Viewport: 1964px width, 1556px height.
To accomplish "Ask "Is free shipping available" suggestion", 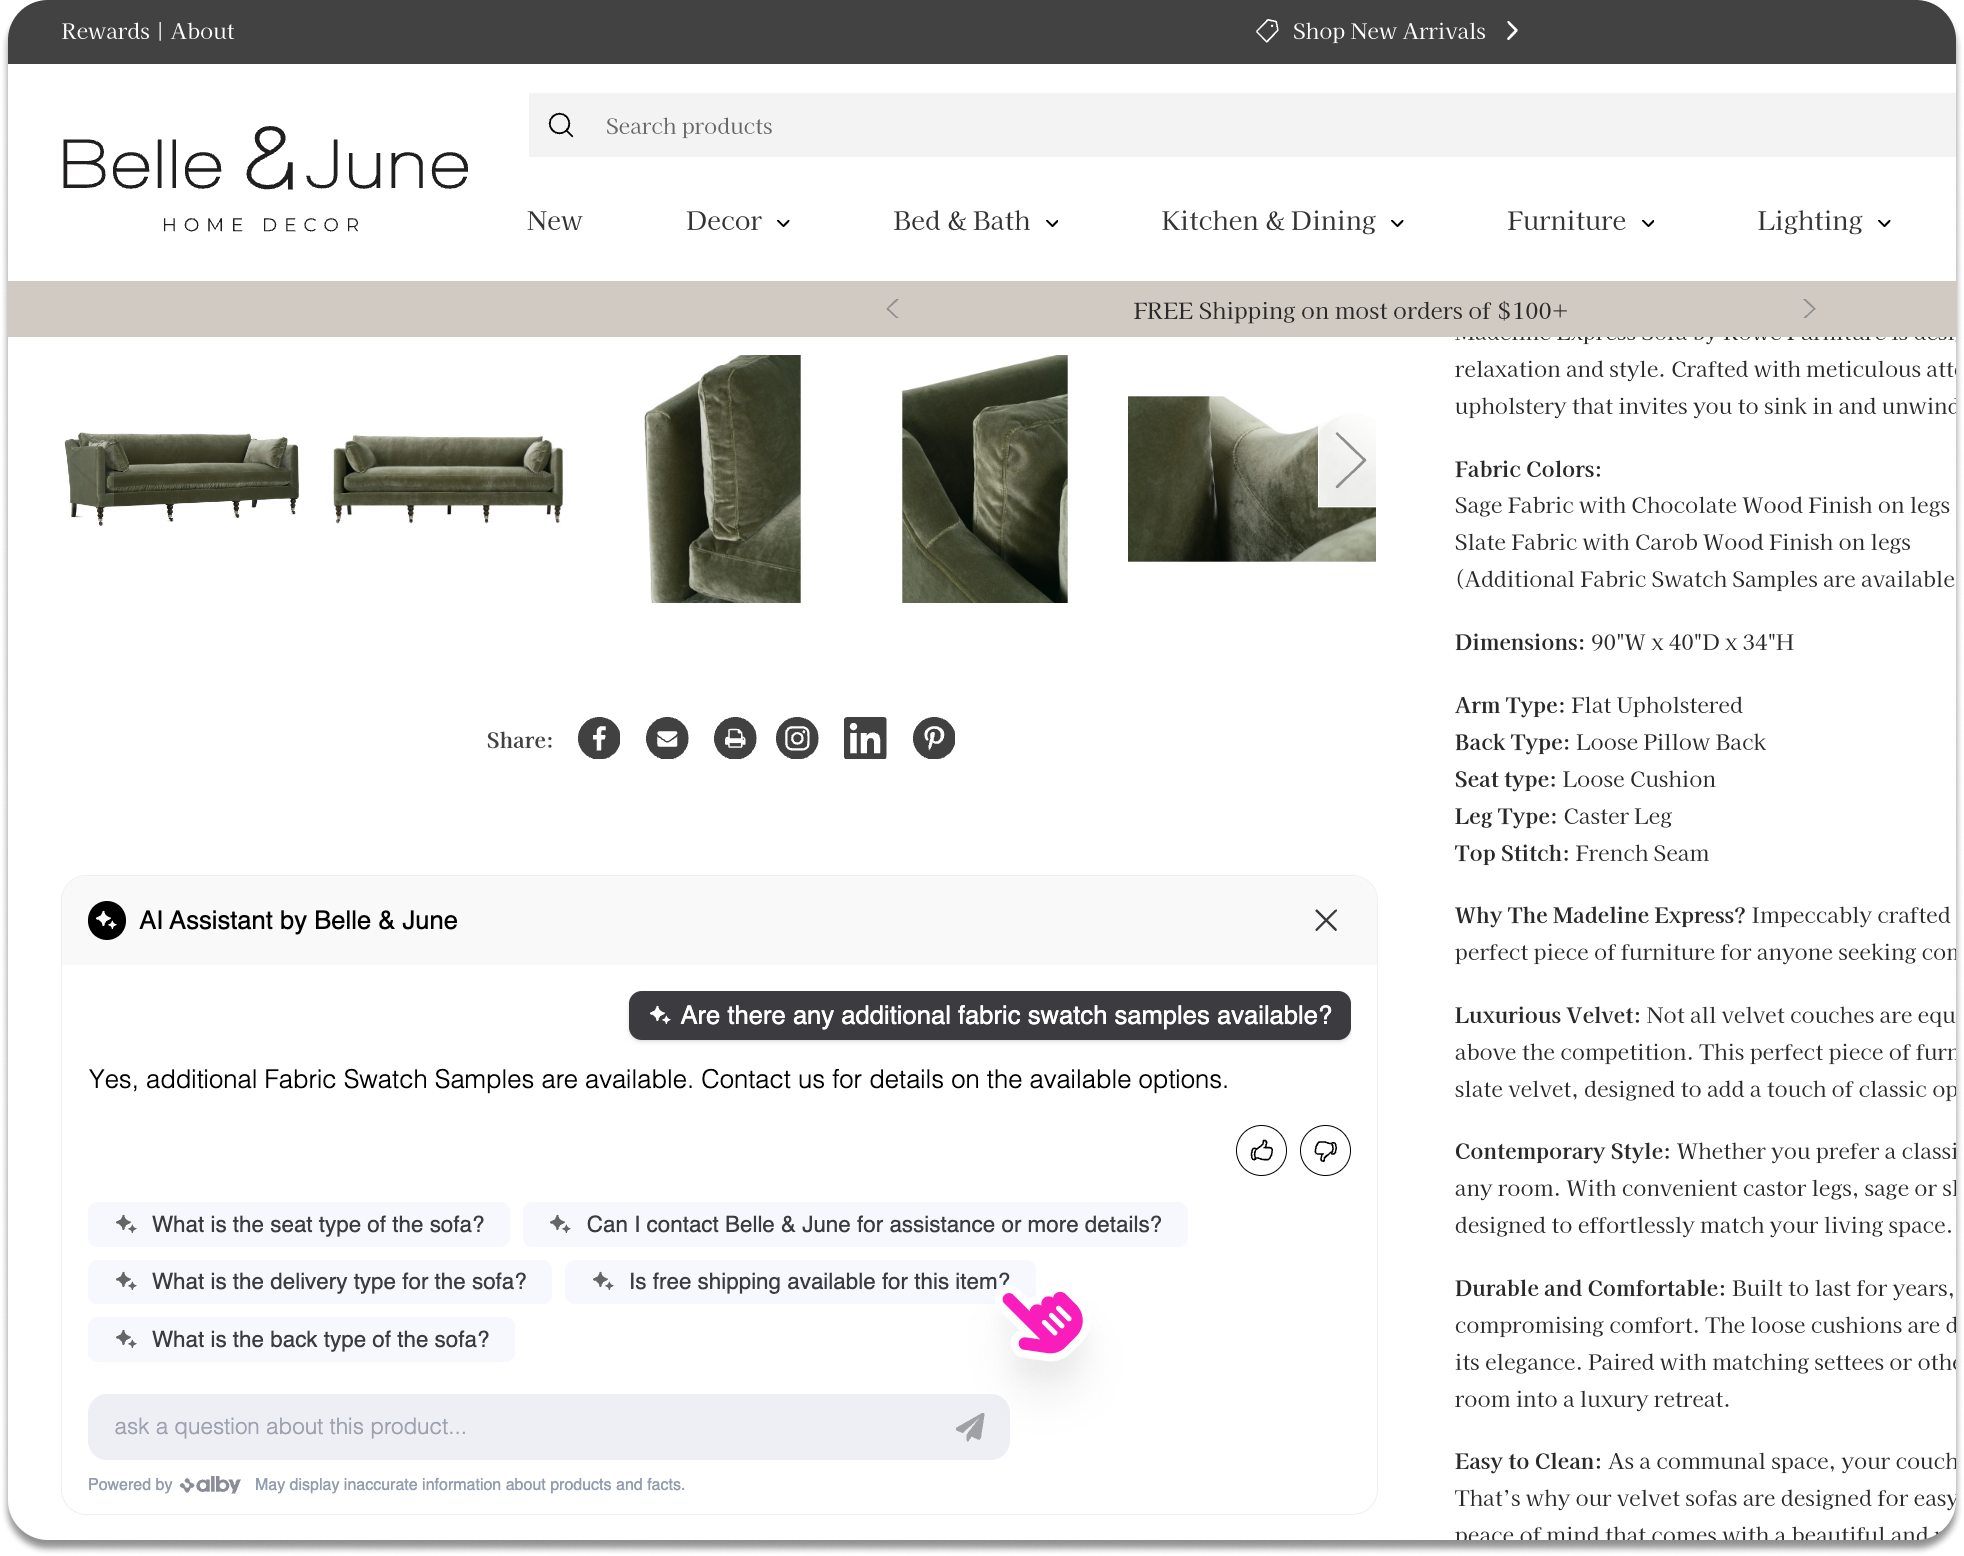I will [x=800, y=1282].
